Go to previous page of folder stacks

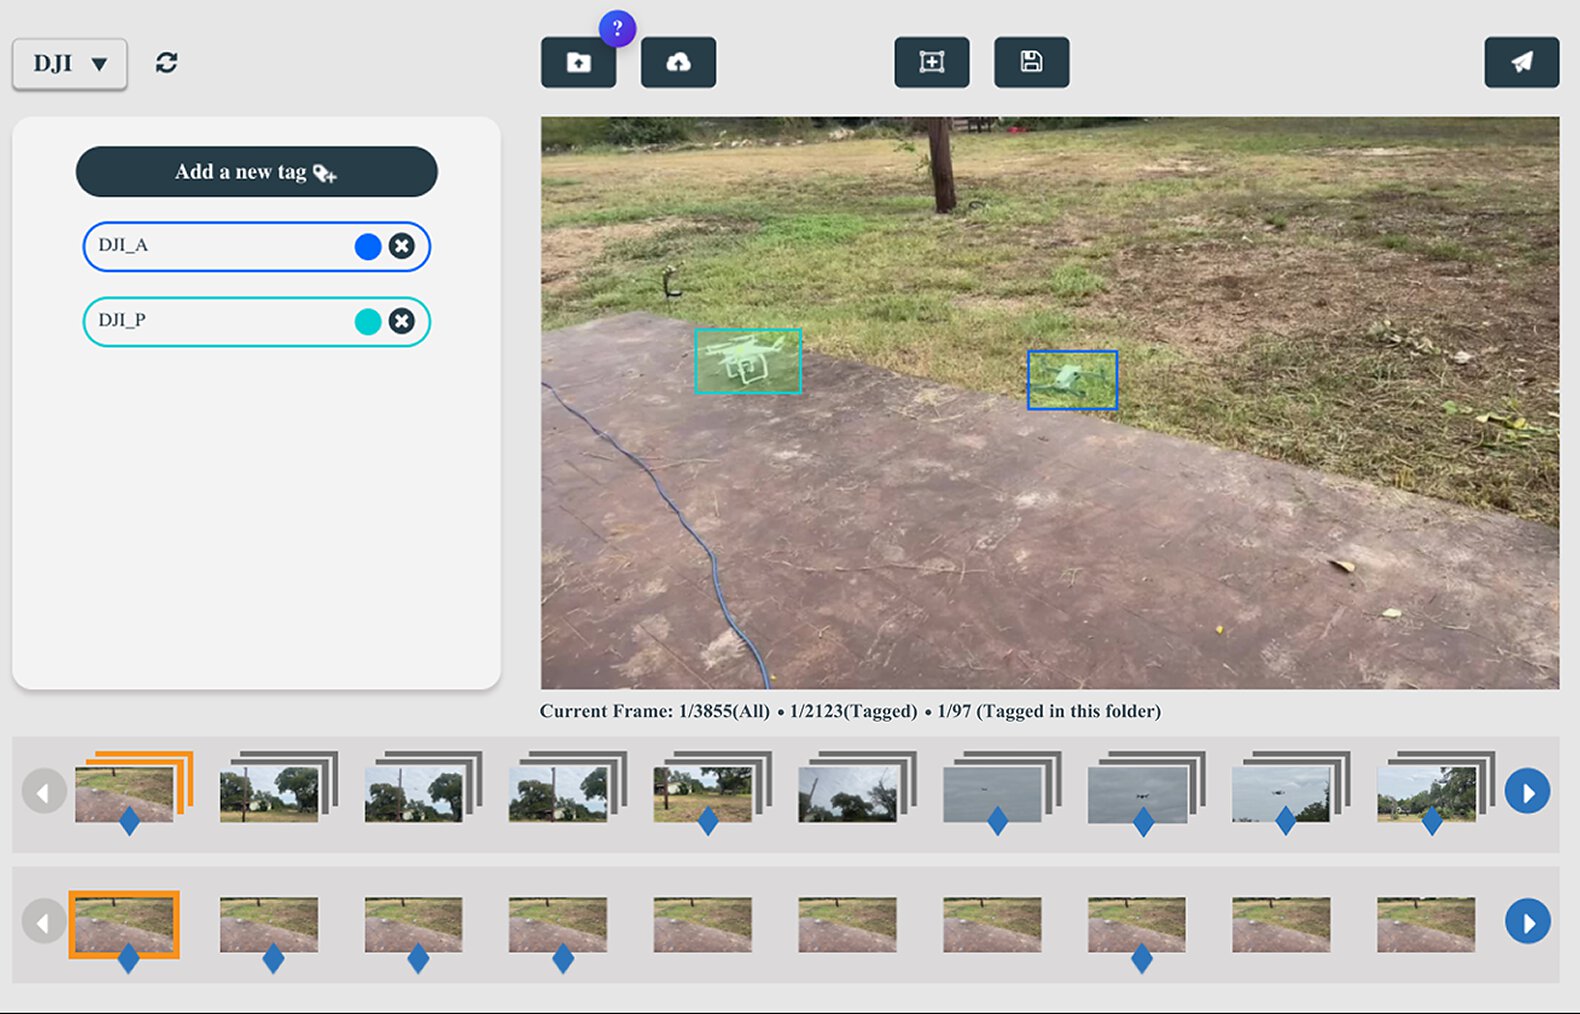pyautogui.click(x=44, y=791)
